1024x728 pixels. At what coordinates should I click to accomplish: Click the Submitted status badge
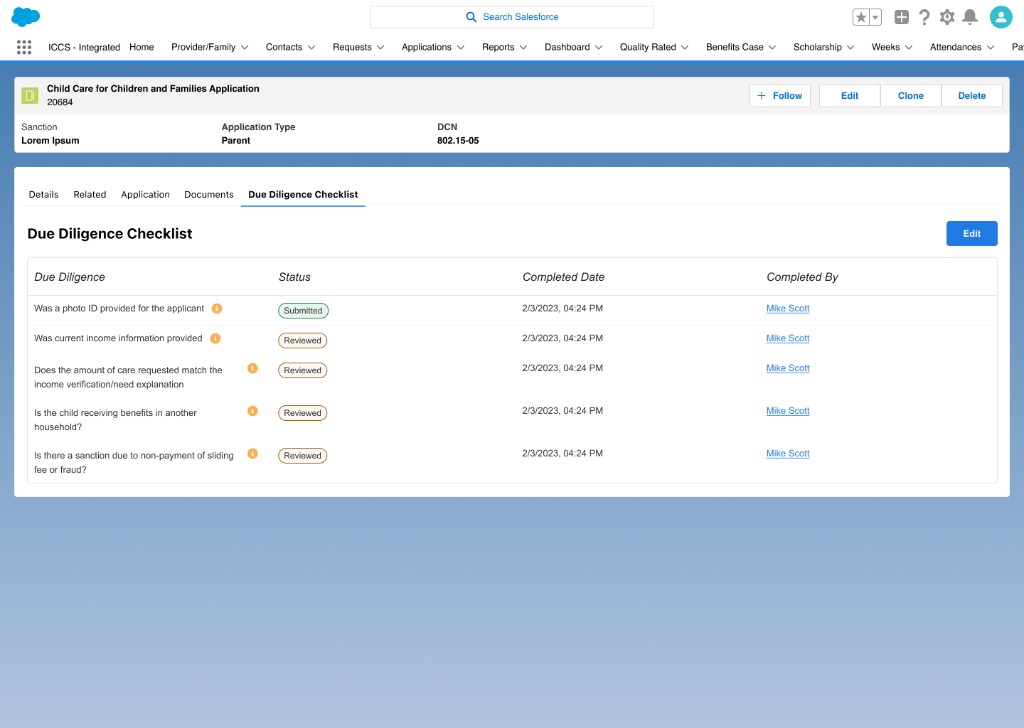pos(303,311)
